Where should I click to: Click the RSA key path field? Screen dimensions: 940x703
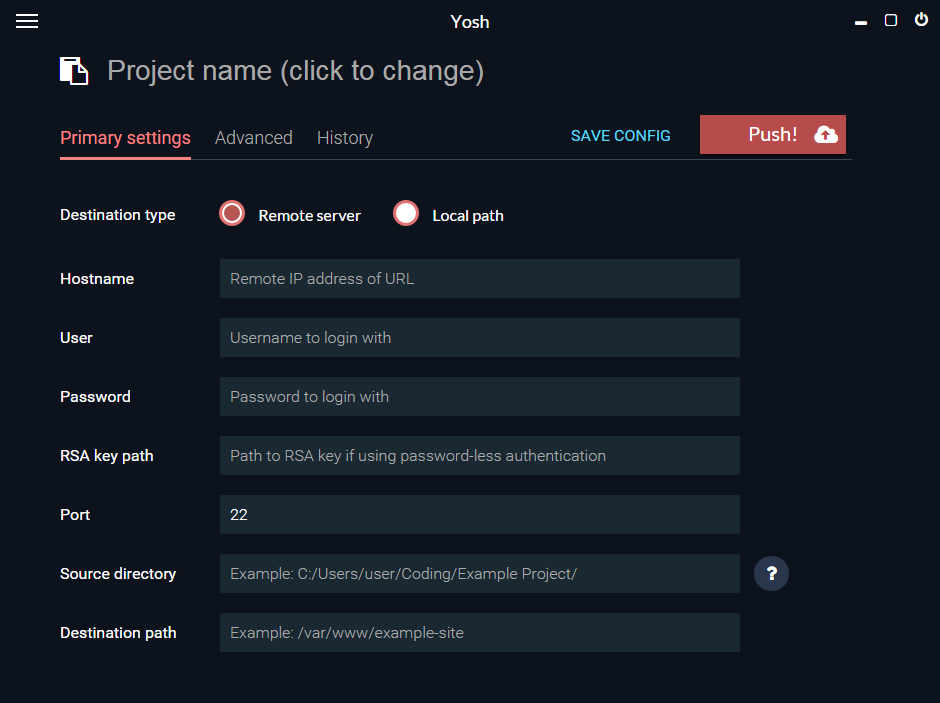480,455
